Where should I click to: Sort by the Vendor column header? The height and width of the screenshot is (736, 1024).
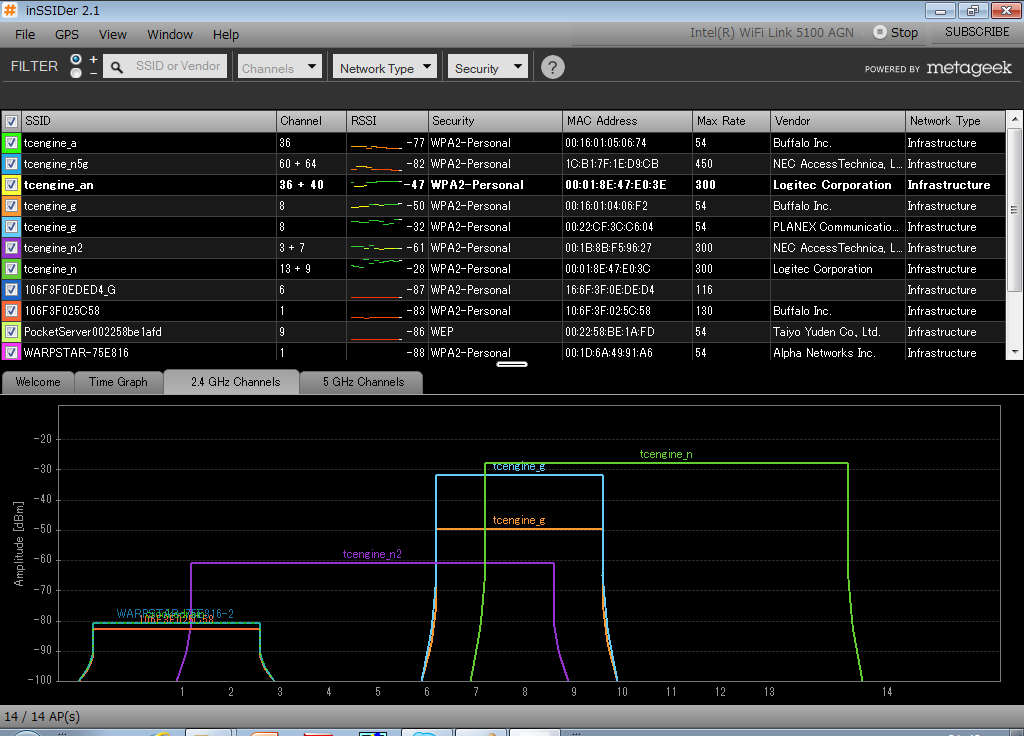point(838,121)
